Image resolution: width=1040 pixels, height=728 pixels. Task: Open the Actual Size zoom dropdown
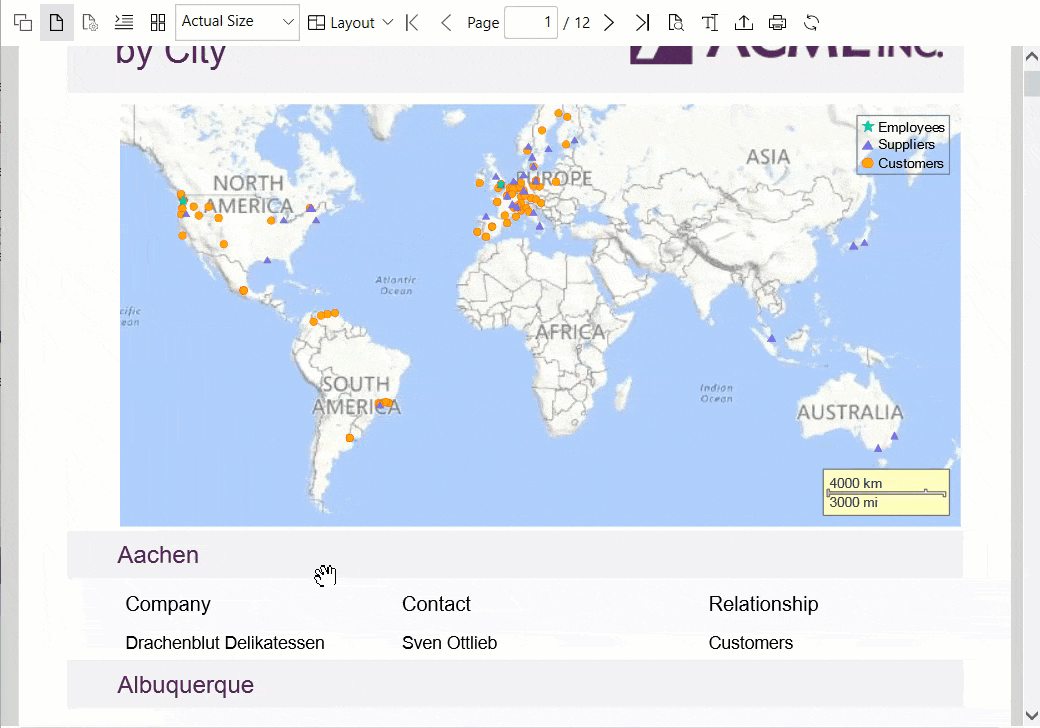[237, 22]
